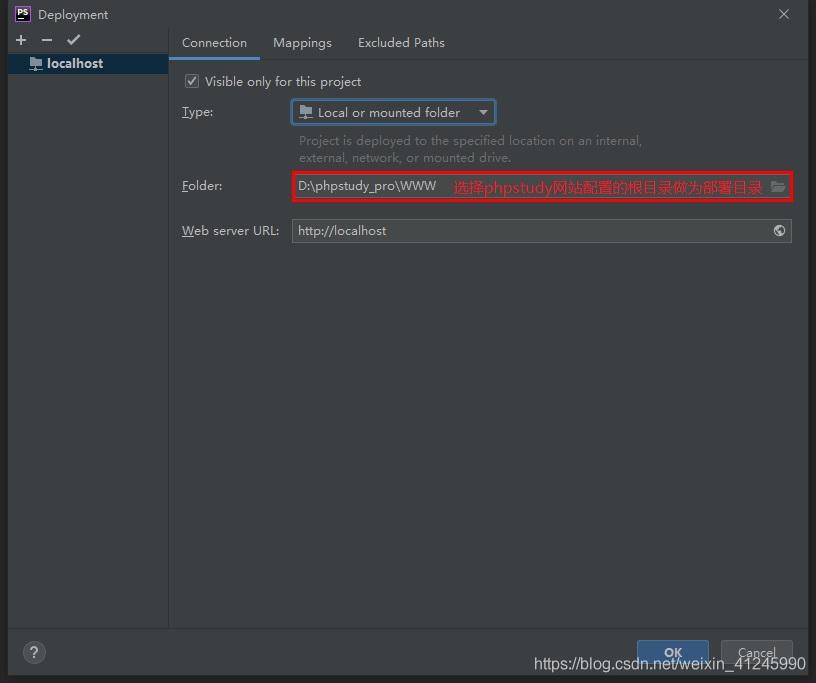The height and width of the screenshot is (683, 816).
Task: Toggle Visible only for this project checkbox
Action: click(x=192, y=81)
